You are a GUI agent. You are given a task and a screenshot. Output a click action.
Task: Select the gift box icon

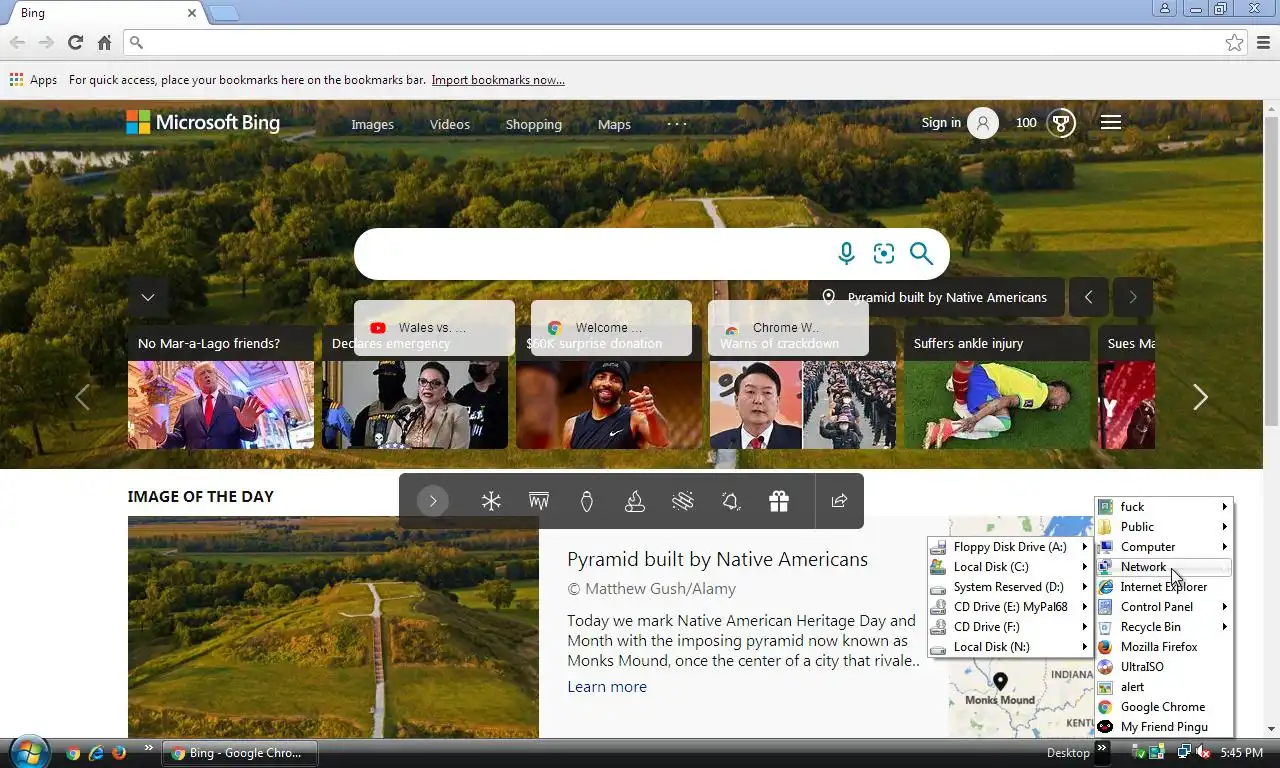779,501
